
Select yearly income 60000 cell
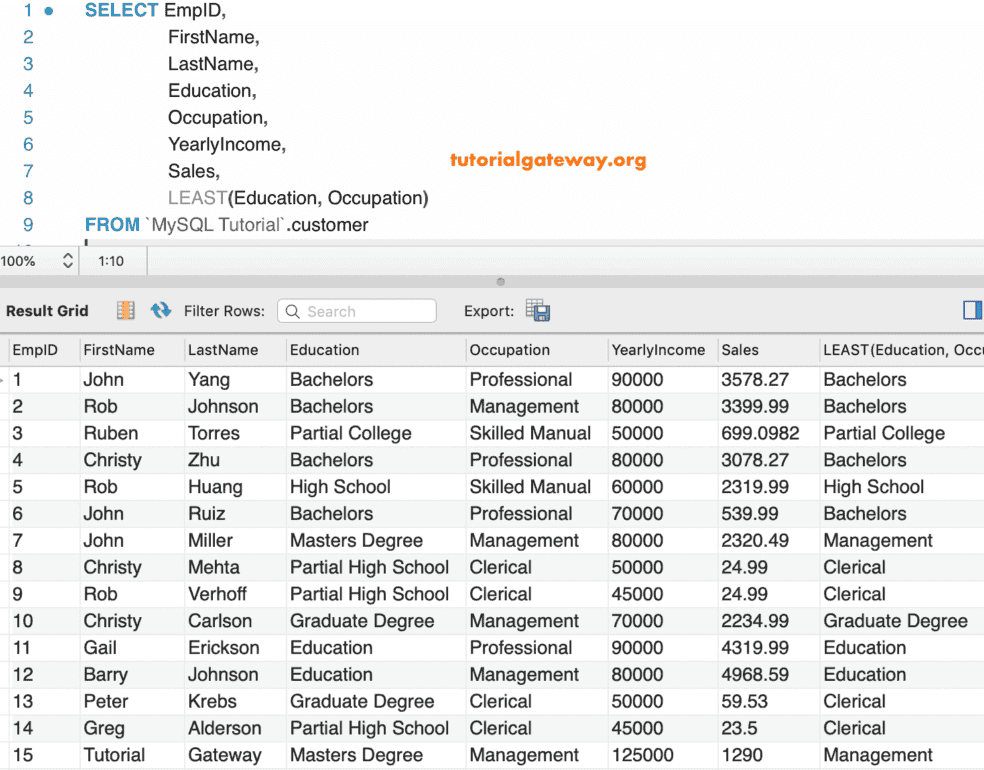637,487
